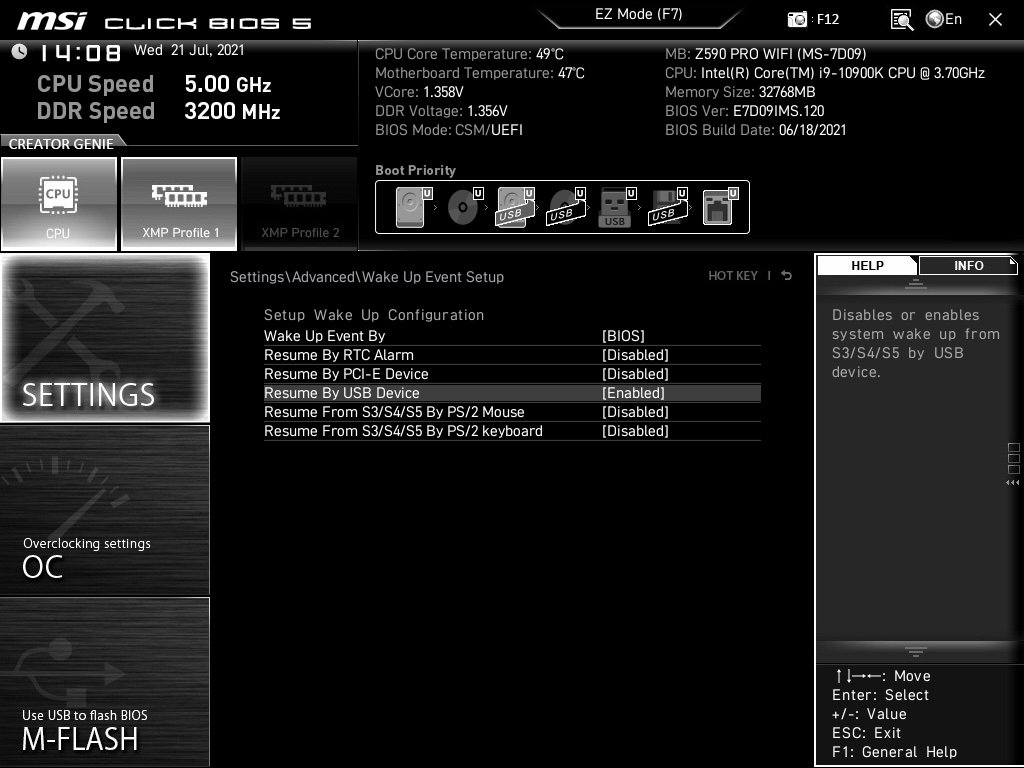The width and height of the screenshot is (1024, 768).
Task: Click the BIOS Ver E7D09IMS.120 text
Action: pyautogui.click(x=744, y=110)
